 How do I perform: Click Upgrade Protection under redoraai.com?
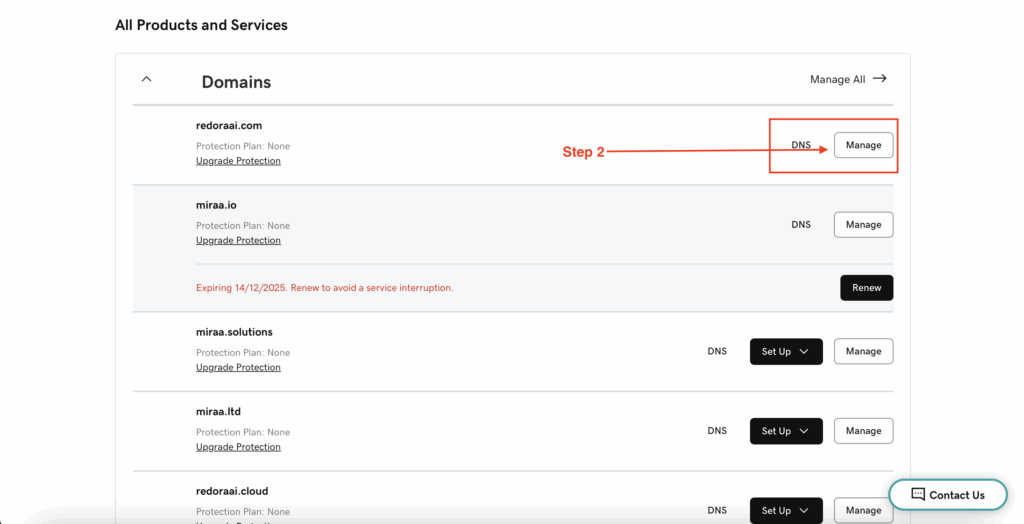coord(238,161)
